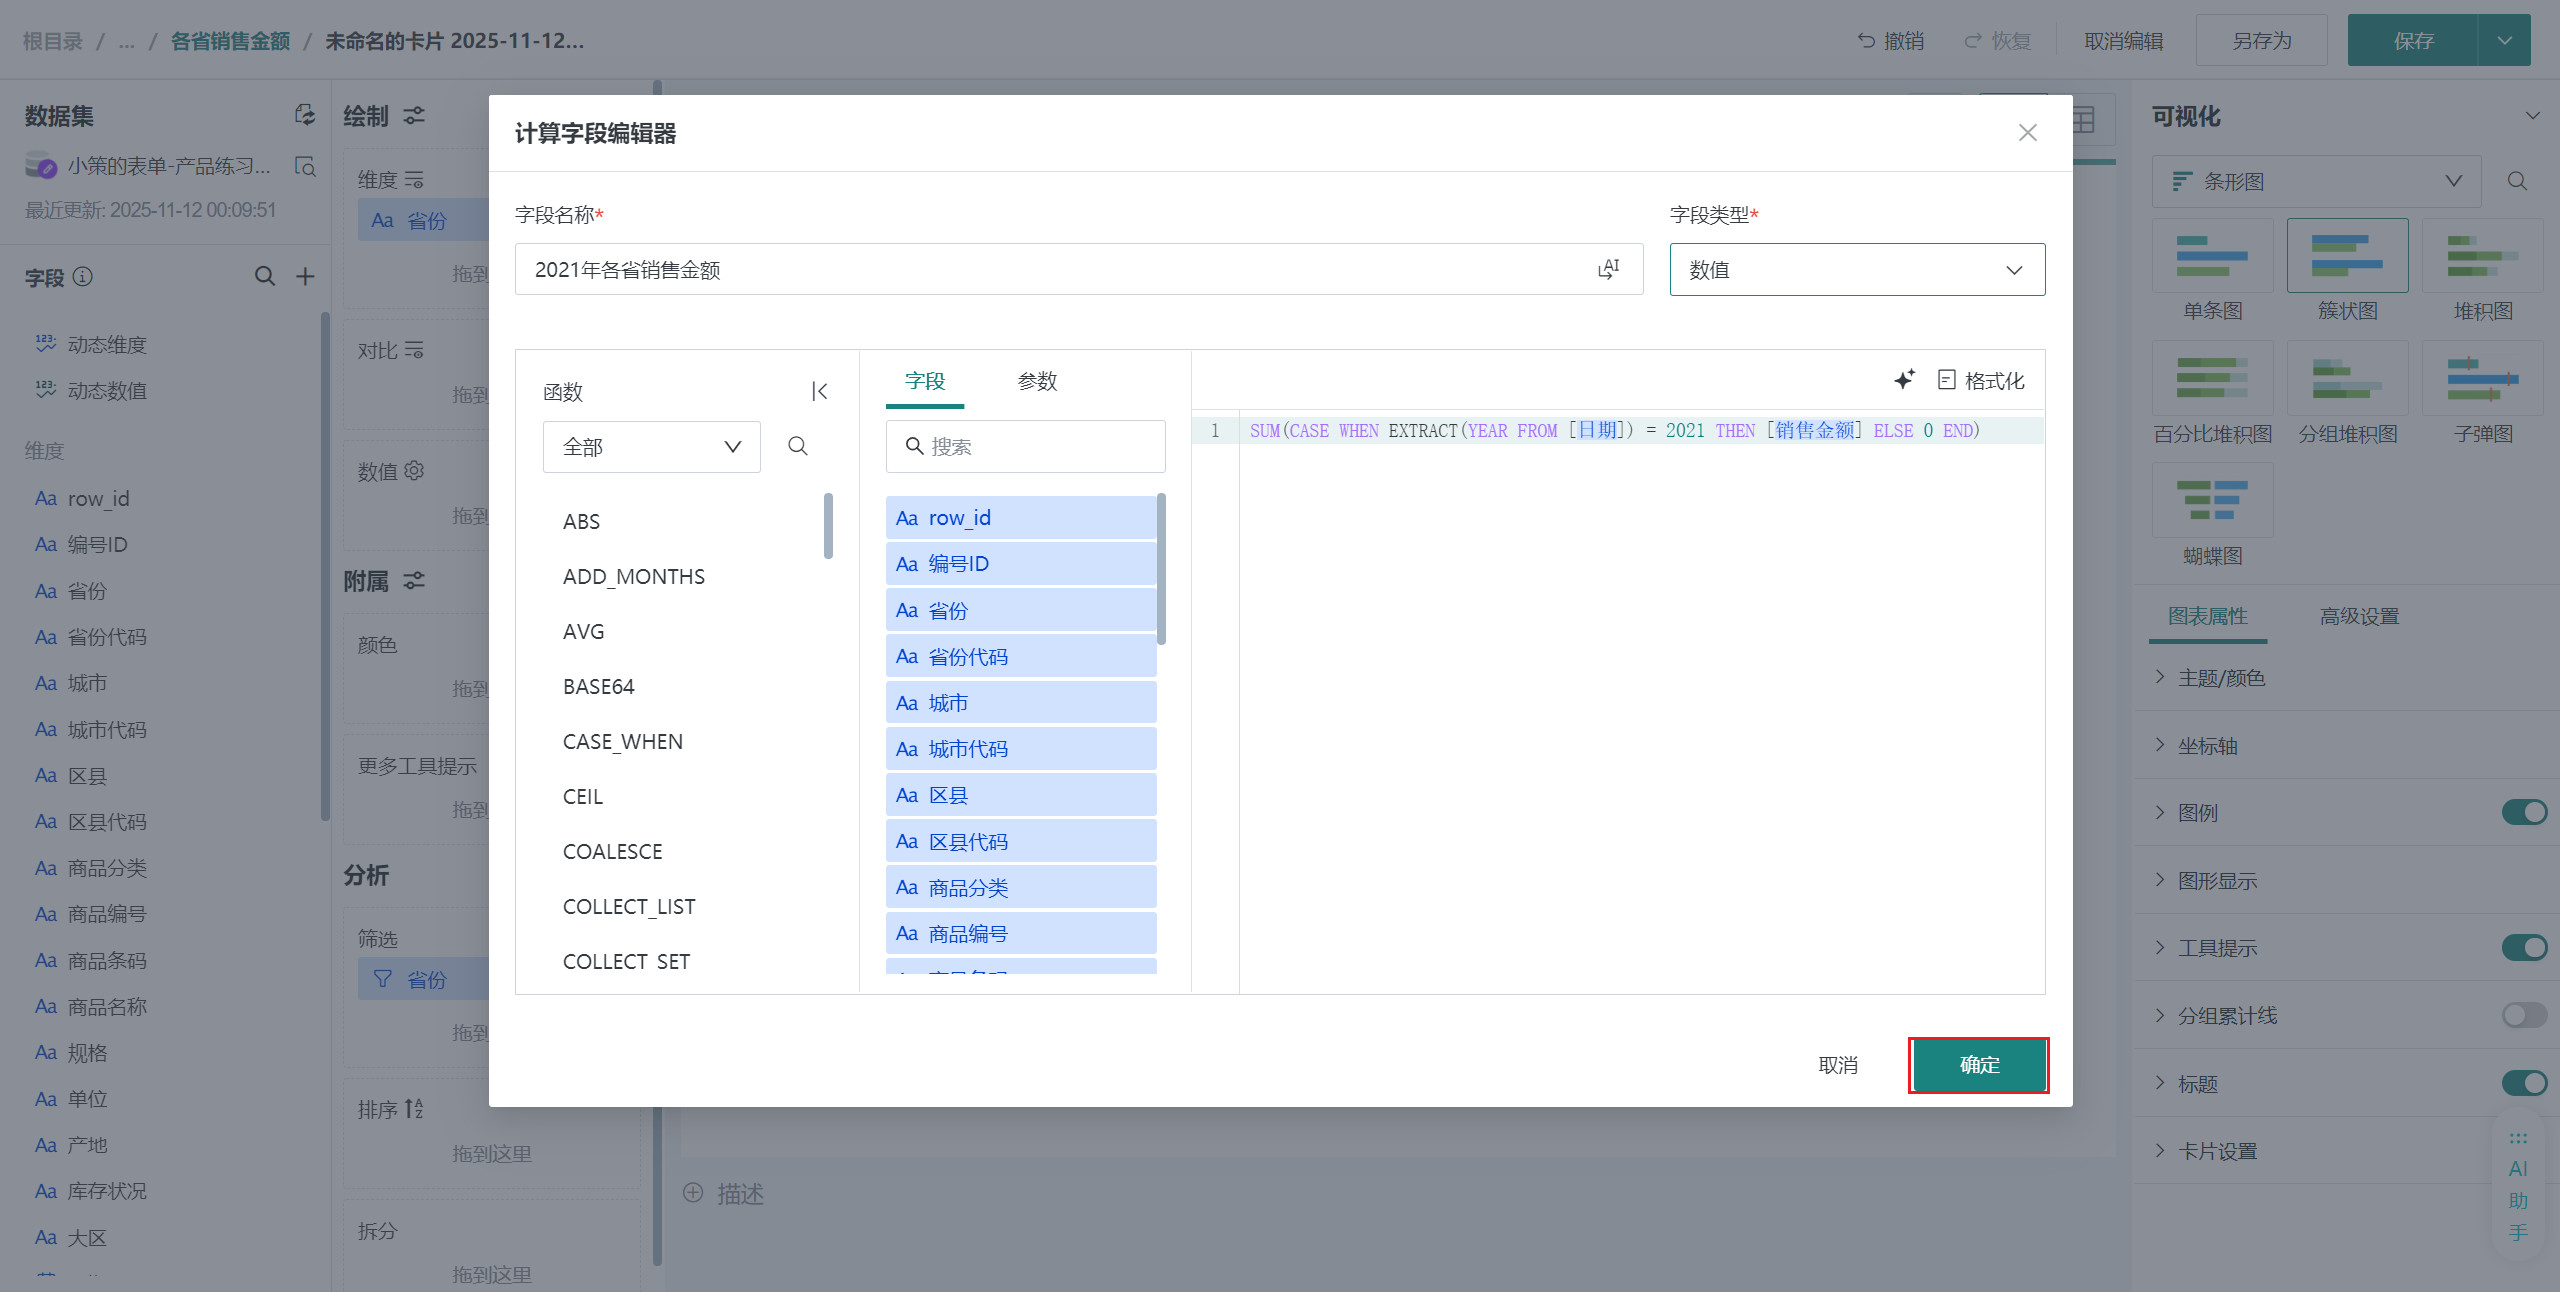Click the dataset refresh icon
Image resolution: width=2560 pixels, height=1292 pixels.
(x=305, y=115)
